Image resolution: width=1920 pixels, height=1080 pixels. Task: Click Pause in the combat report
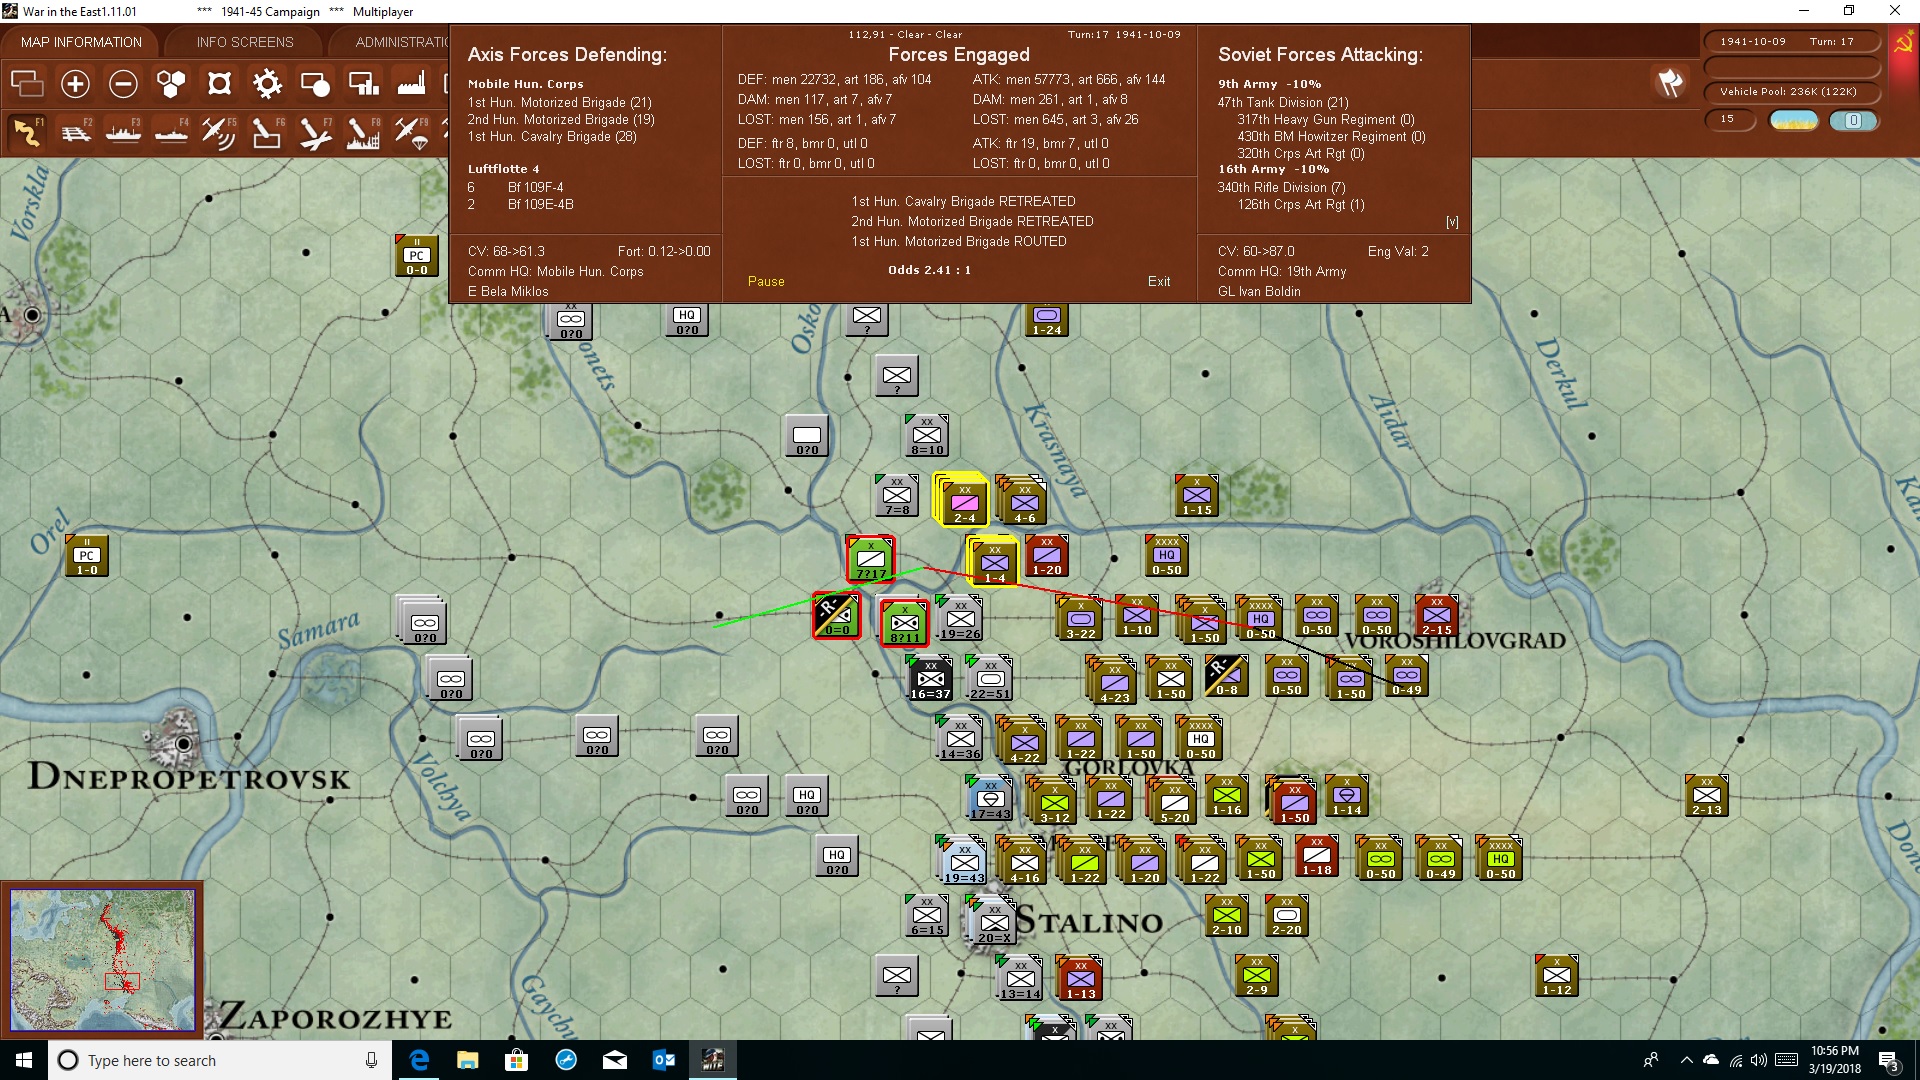(766, 282)
